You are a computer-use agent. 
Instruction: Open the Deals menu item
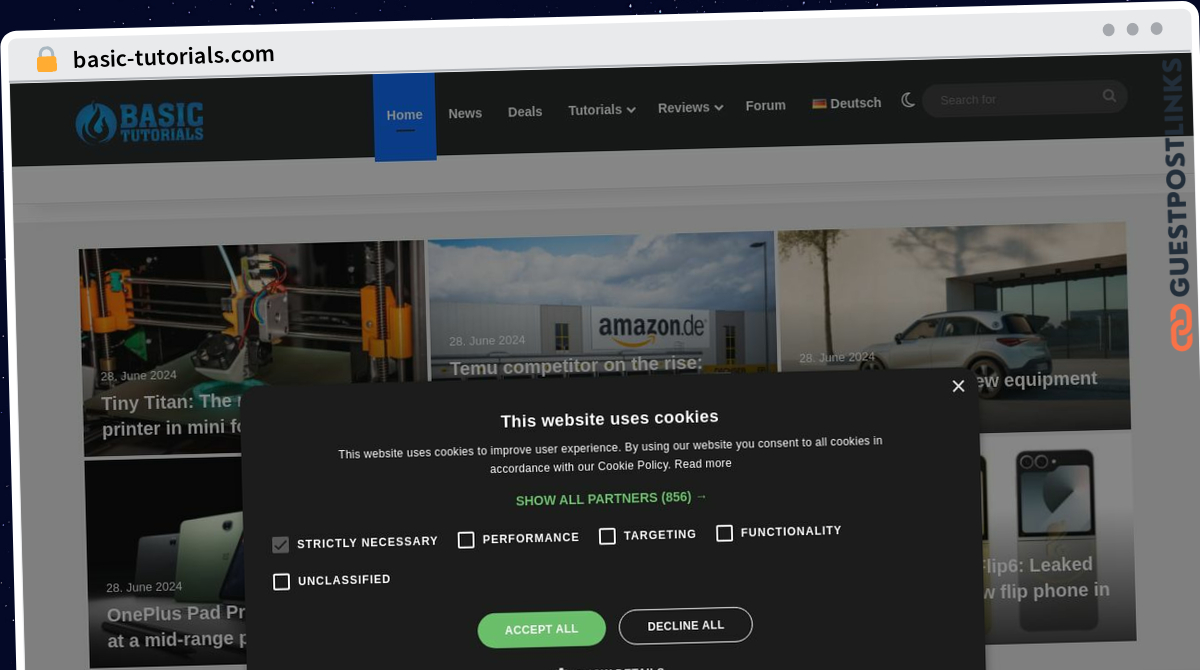point(525,112)
